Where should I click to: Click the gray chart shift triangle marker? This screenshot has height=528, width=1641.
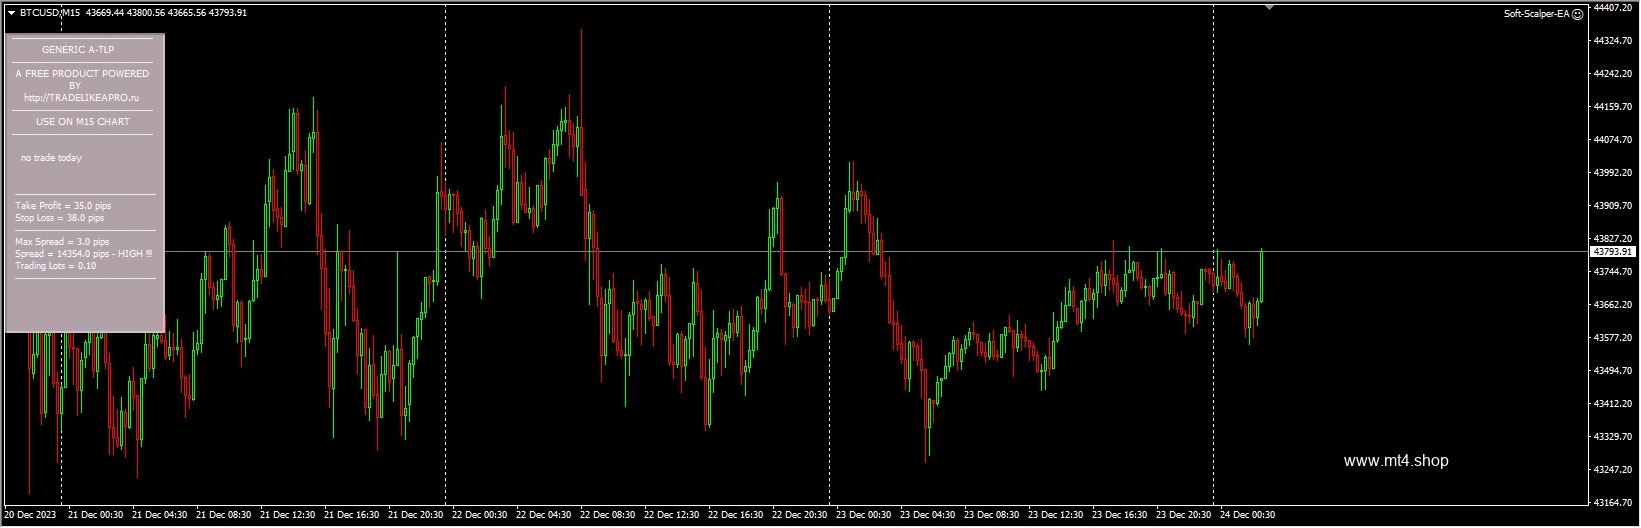[x=1269, y=7]
